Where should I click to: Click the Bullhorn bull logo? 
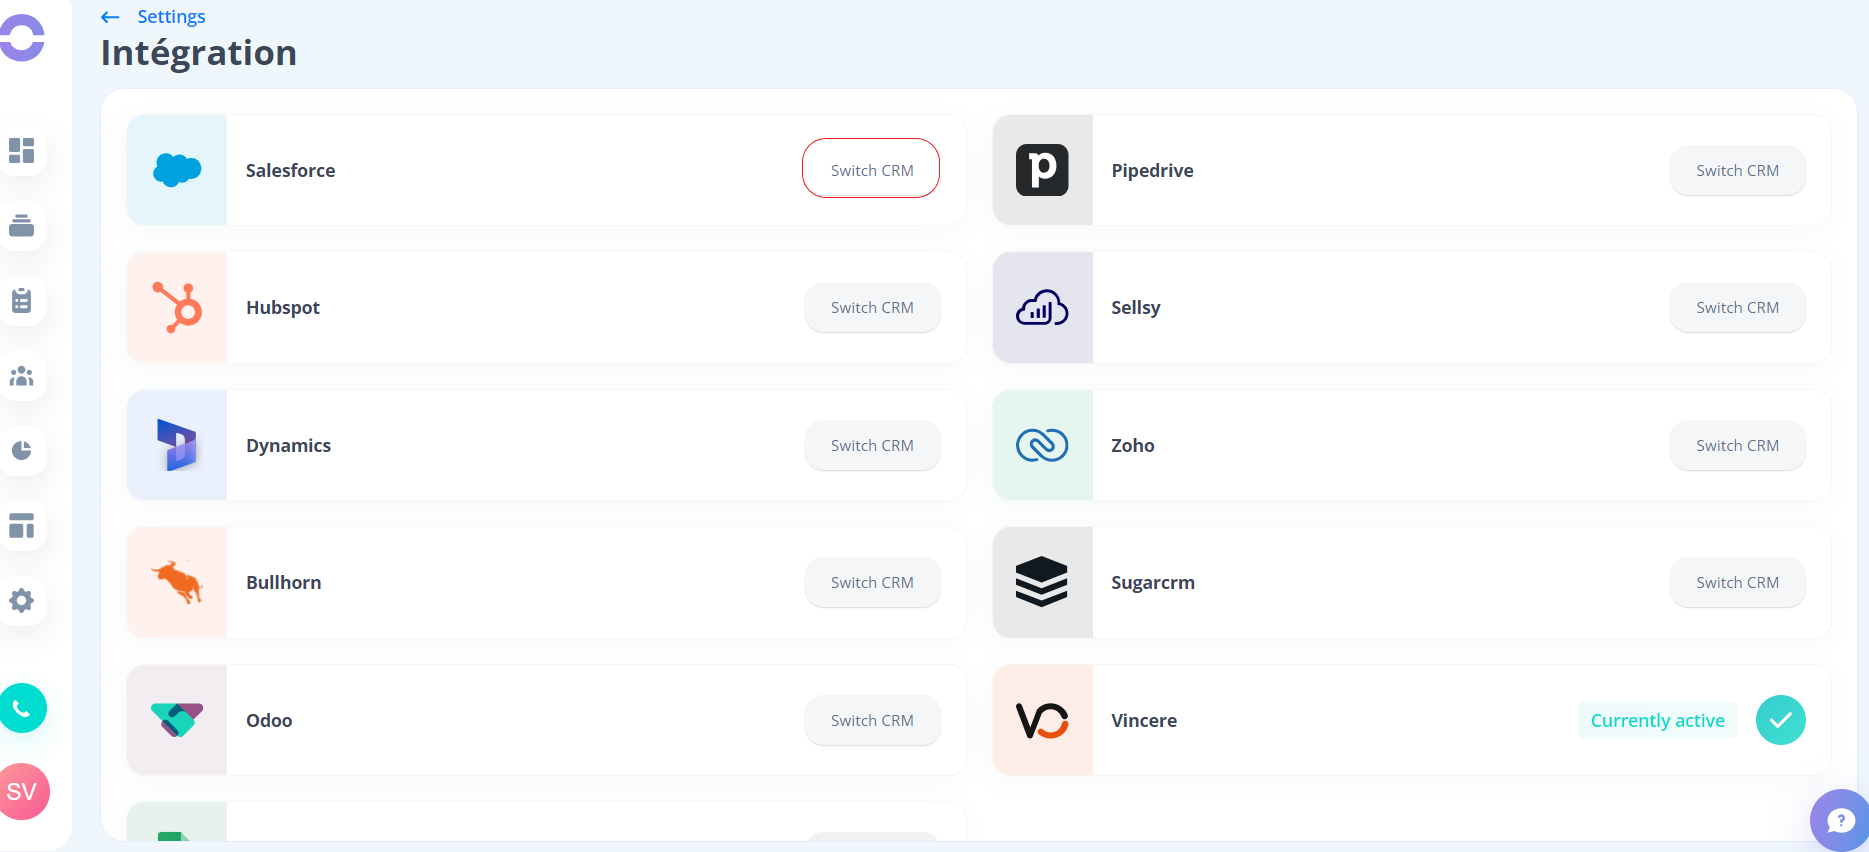[177, 582]
